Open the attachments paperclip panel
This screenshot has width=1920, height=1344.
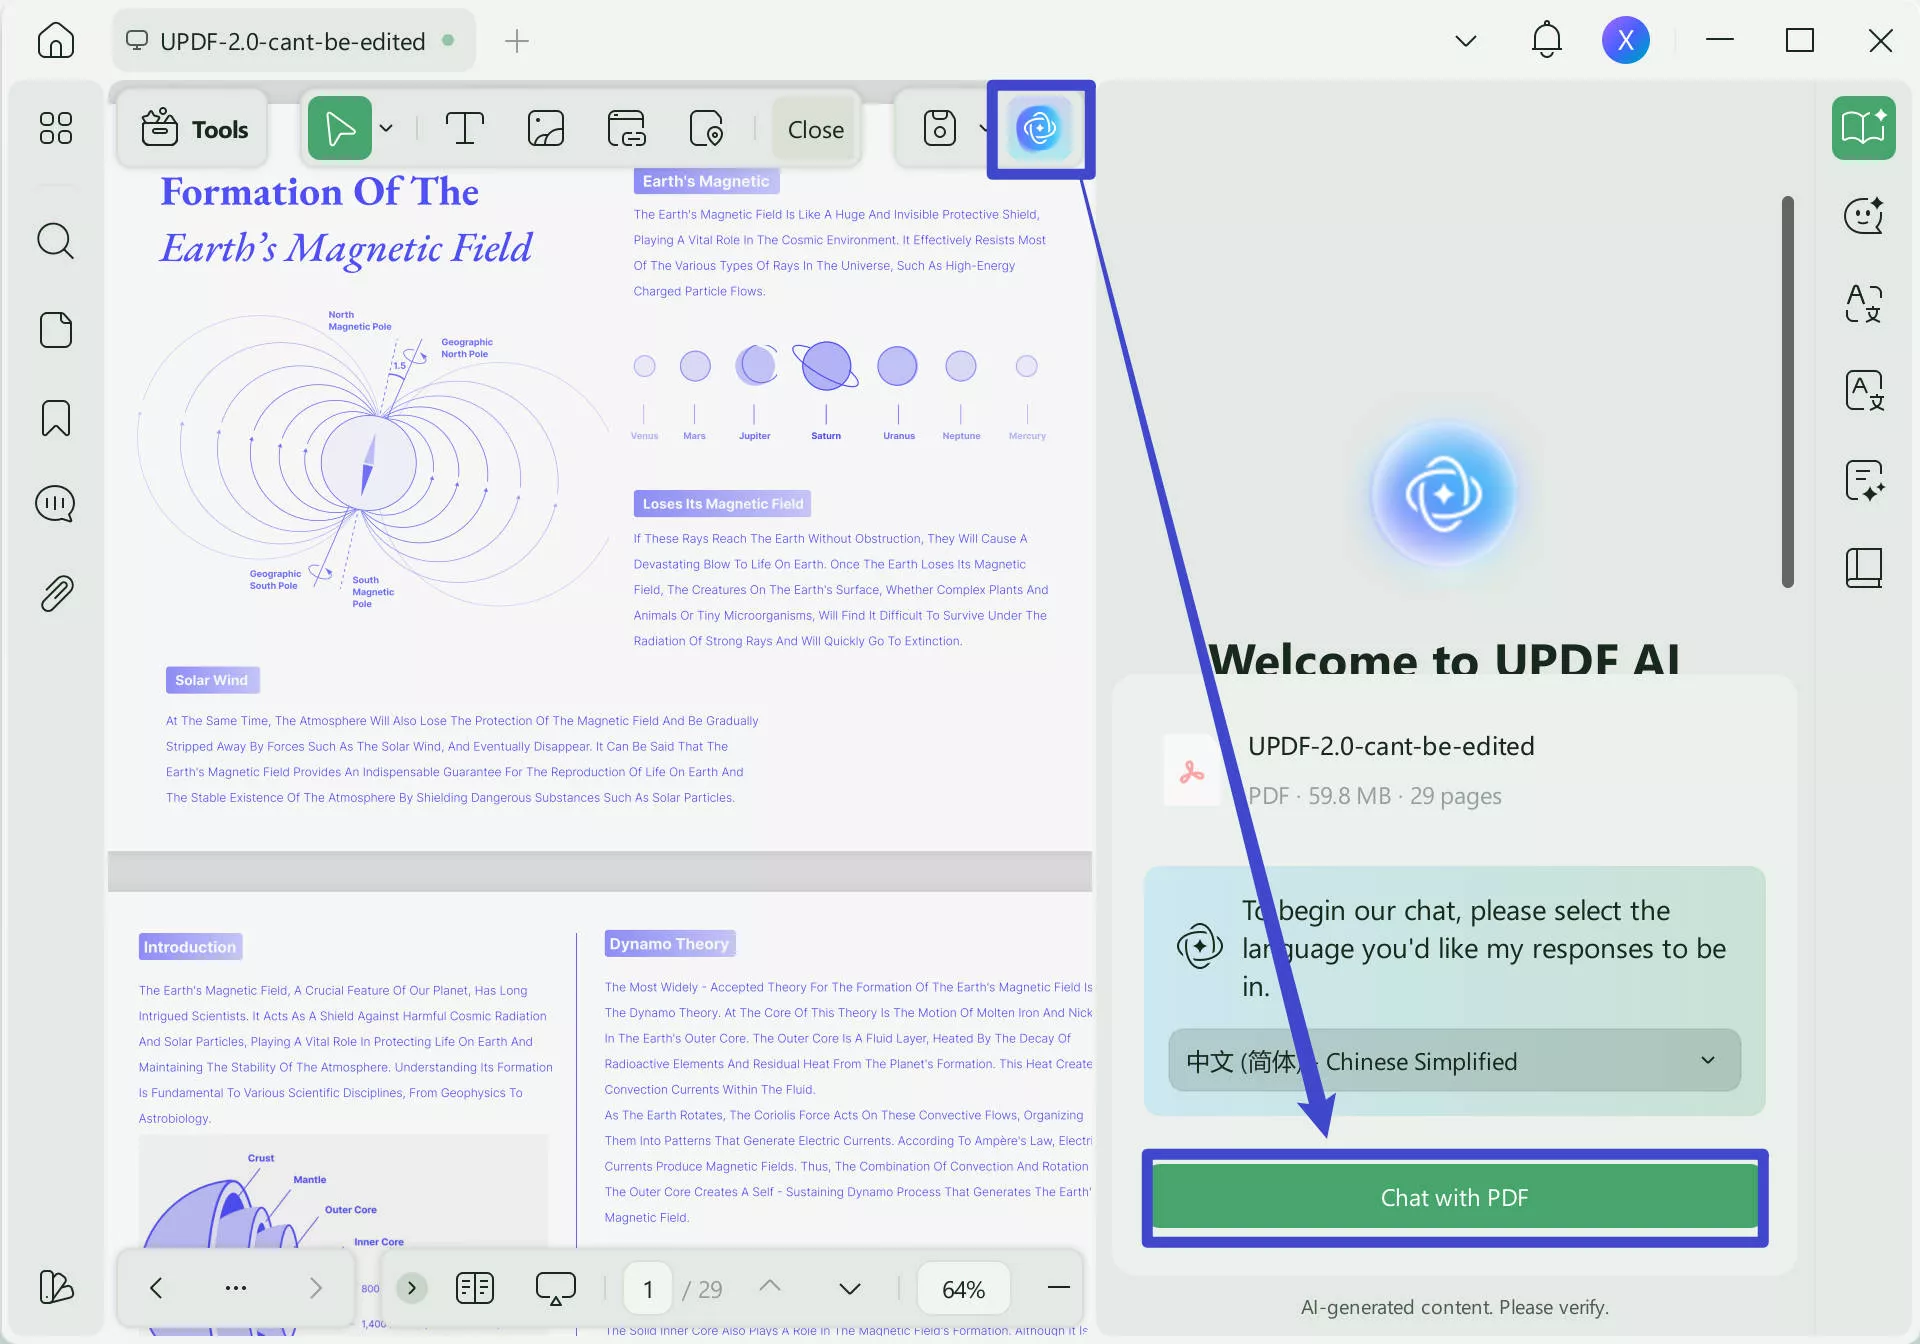pyautogui.click(x=55, y=592)
